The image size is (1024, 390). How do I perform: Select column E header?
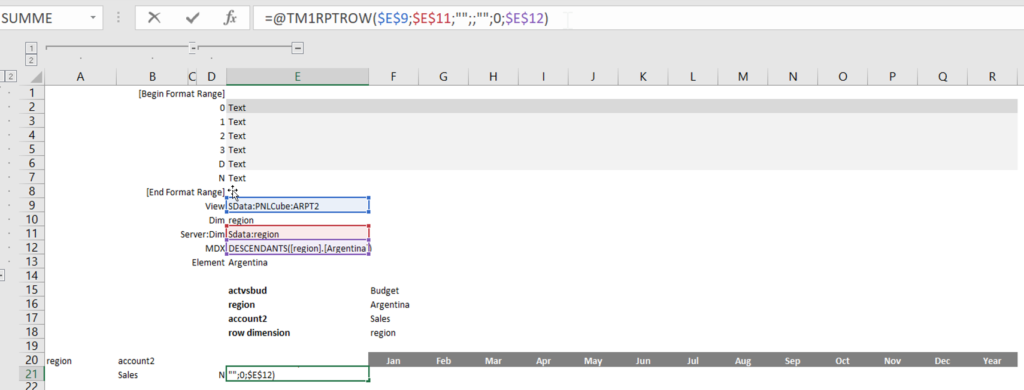click(297, 77)
